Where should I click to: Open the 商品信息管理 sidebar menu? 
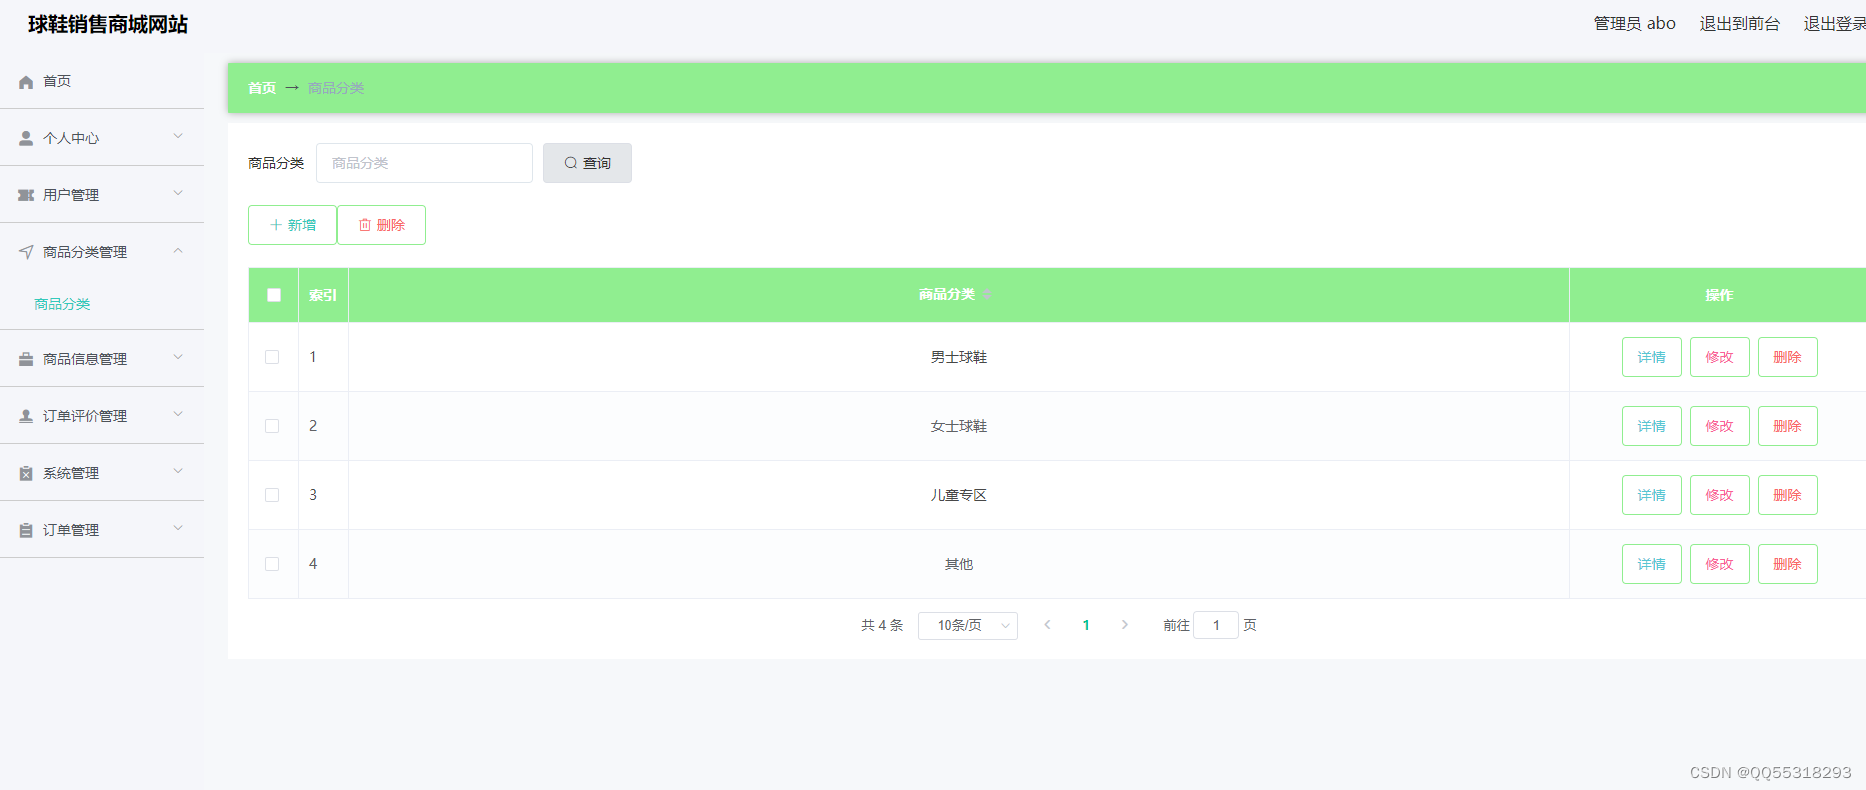[x=102, y=359]
